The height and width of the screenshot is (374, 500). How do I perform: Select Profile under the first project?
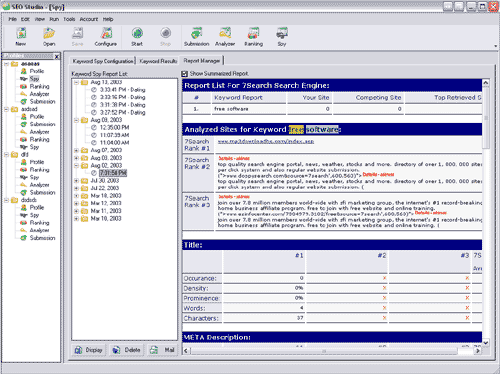point(37,71)
